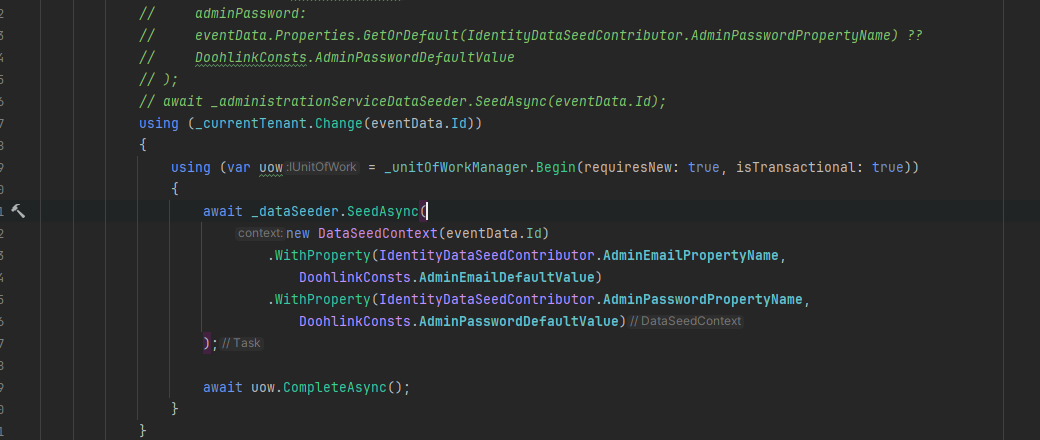This screenshot has width=1040, height=440.
Task: Click the underlined uow variable declaration
Action: (271, 167)
